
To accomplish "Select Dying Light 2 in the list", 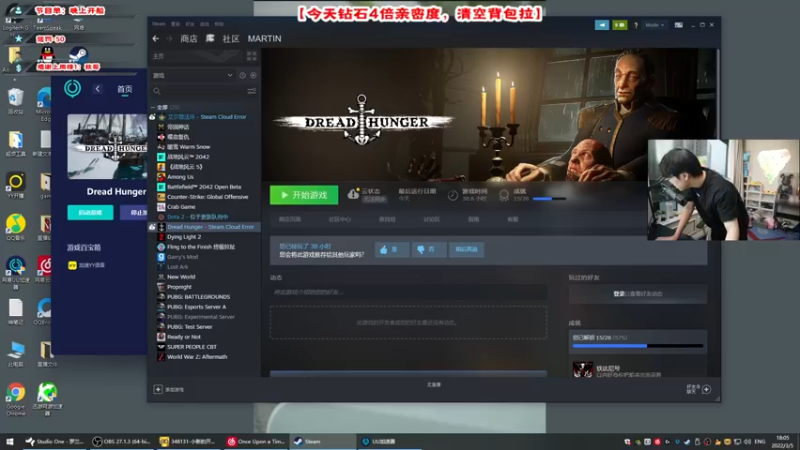I will click(x=184, y=237).
